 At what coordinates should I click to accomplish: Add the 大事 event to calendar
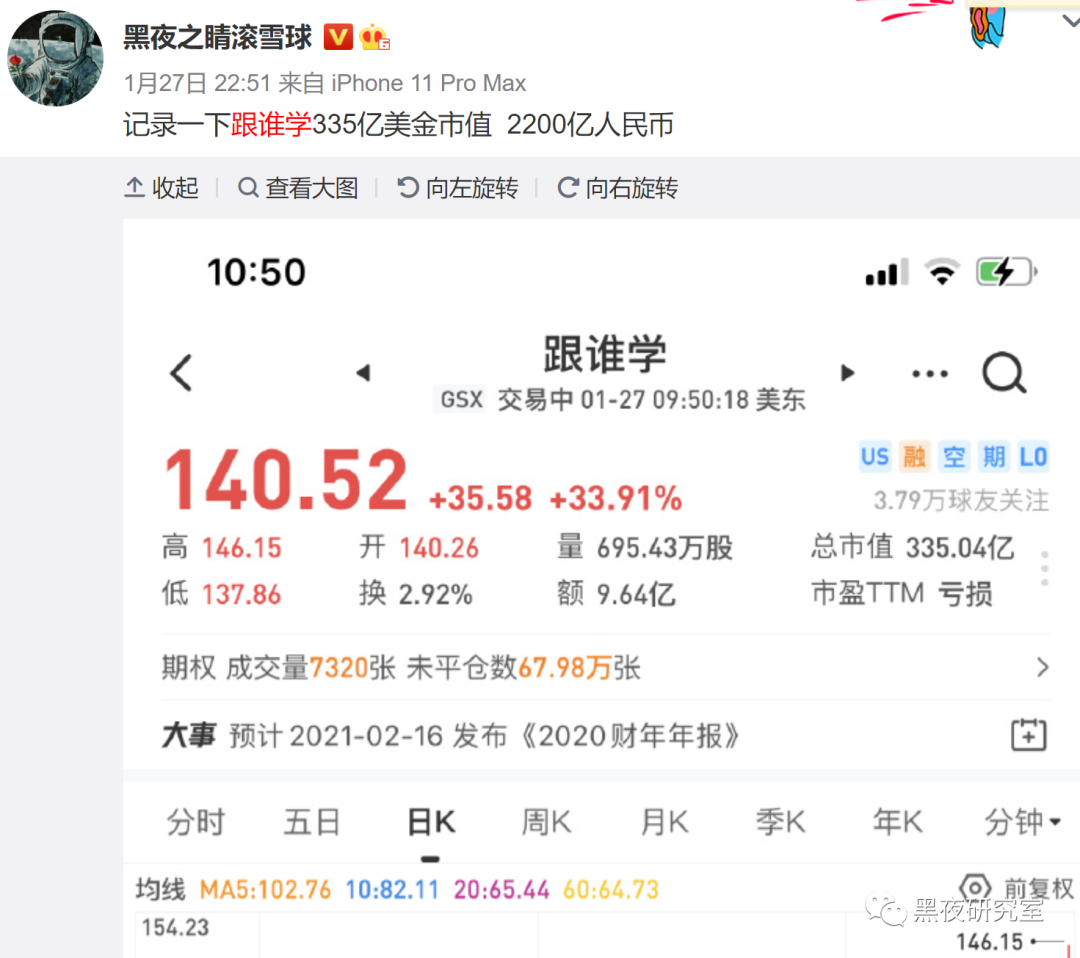(1029, 735)
